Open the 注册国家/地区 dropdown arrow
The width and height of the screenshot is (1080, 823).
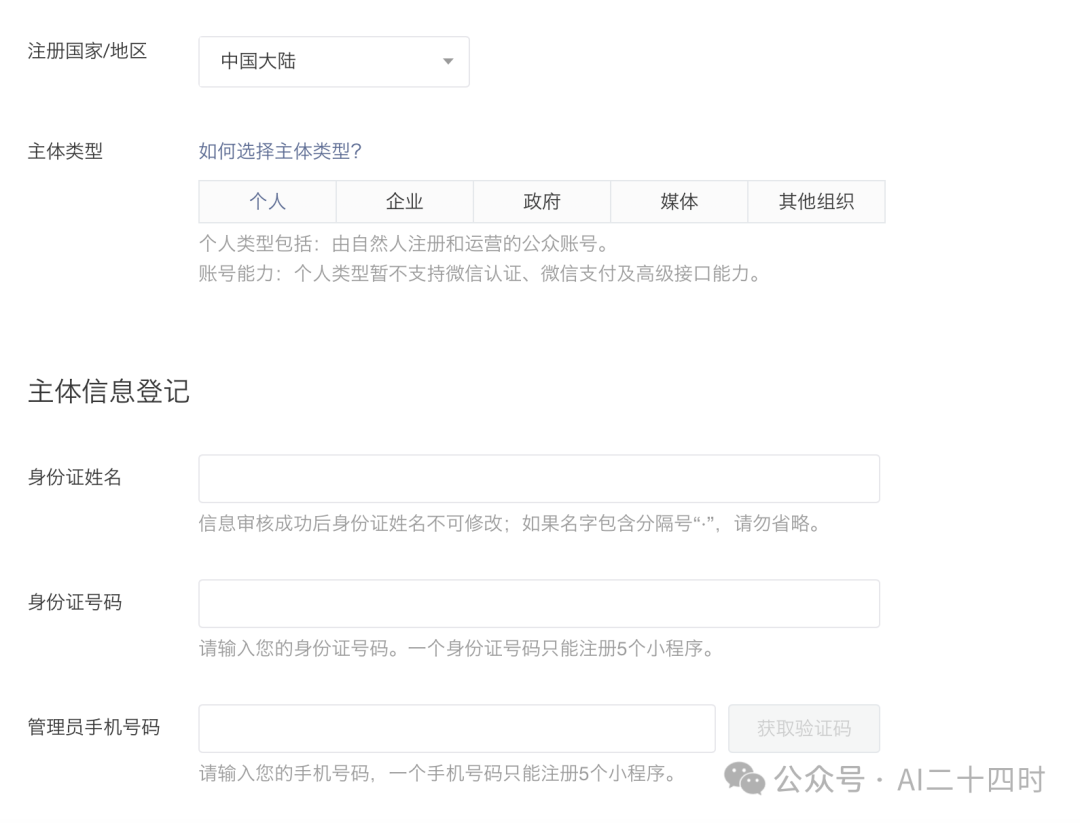point(448,61)
